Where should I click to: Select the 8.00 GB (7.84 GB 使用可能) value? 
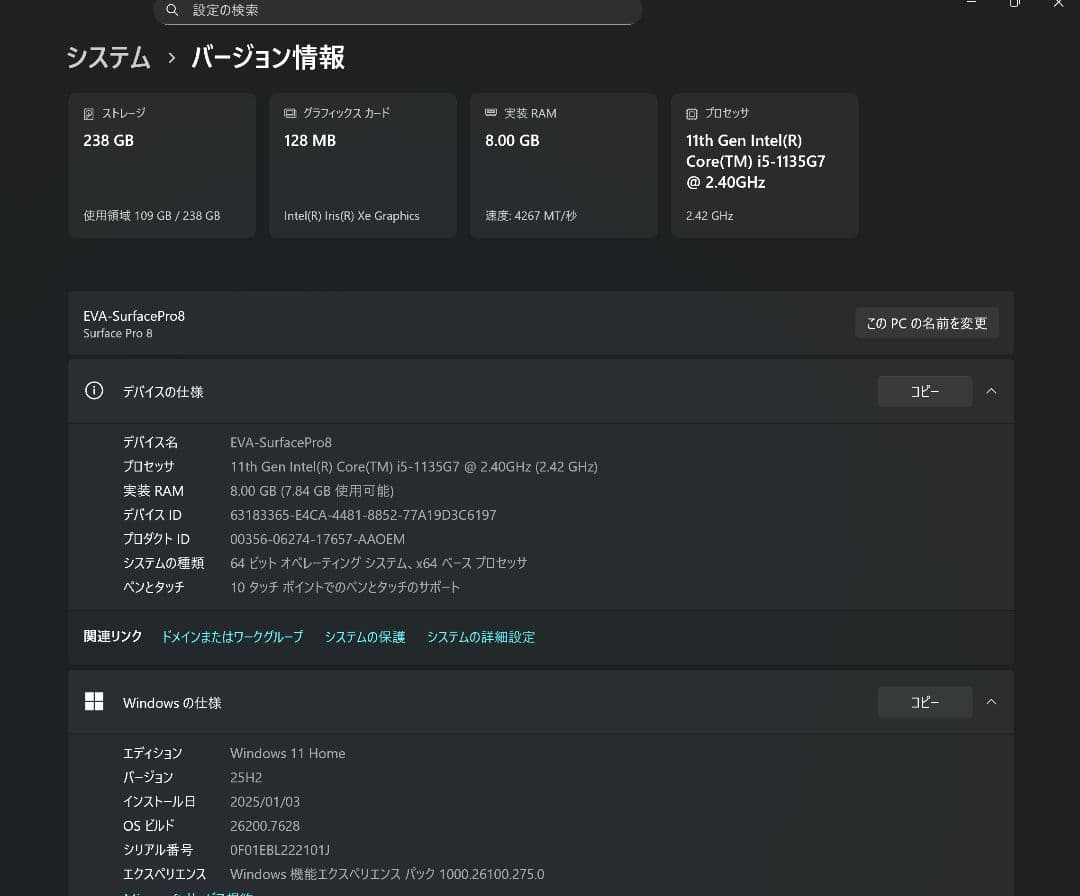[312, 491]
